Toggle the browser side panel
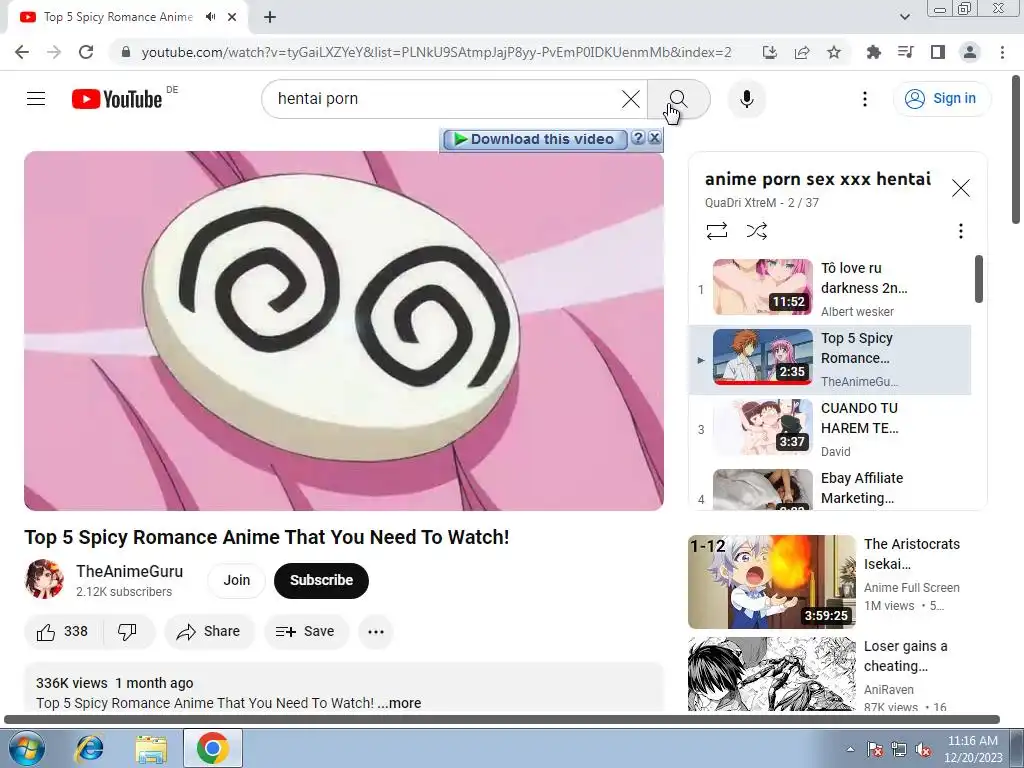 [937, 52]
